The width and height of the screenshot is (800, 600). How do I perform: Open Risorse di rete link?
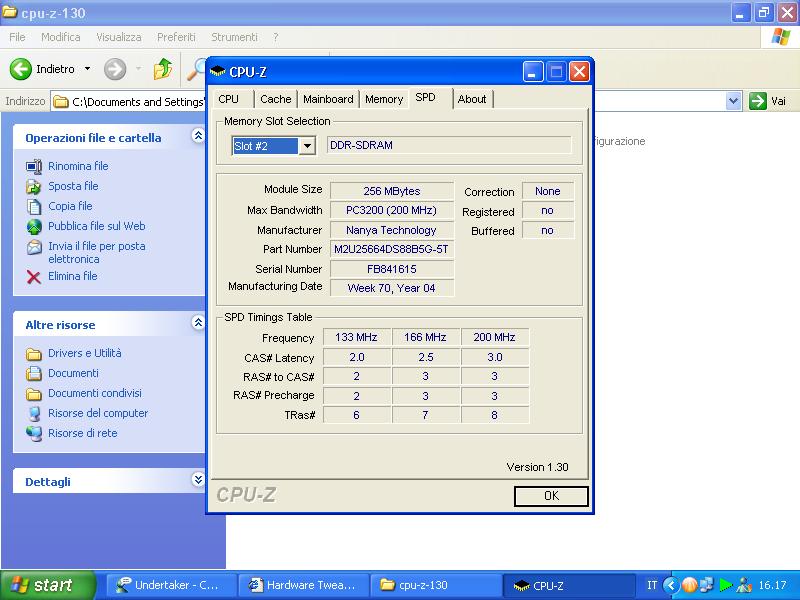tap(83, 433)
